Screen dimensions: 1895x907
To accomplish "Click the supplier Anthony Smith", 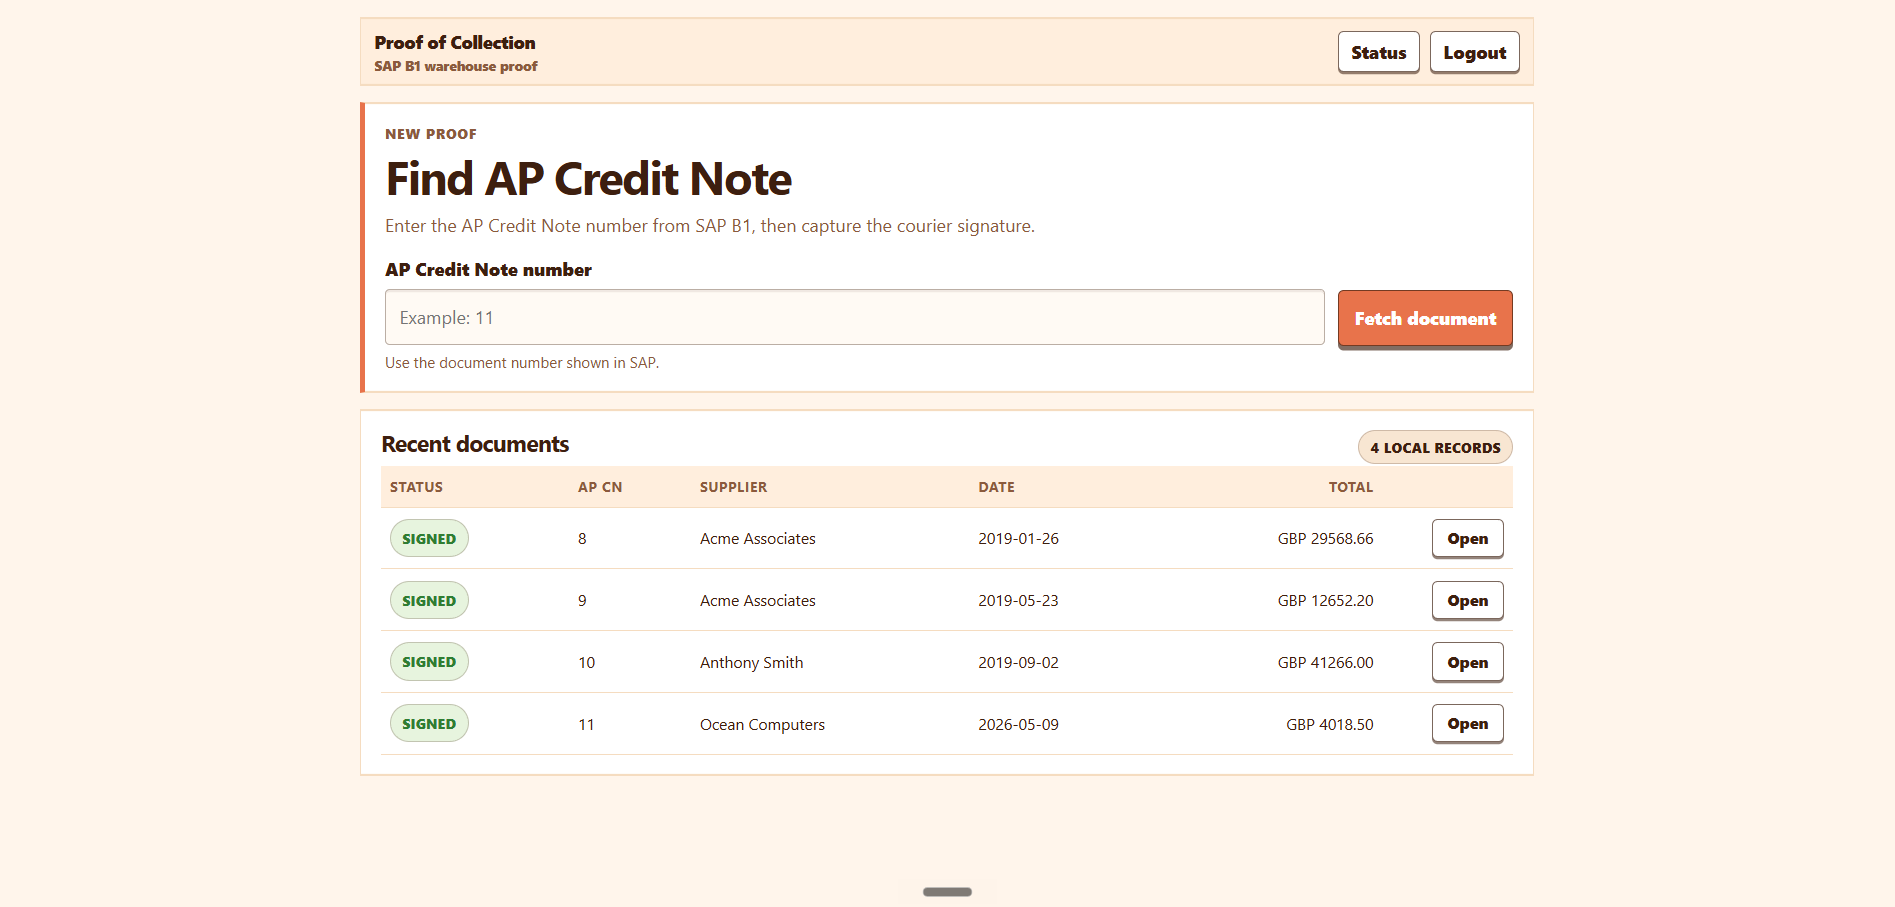I will coord(751,663).
